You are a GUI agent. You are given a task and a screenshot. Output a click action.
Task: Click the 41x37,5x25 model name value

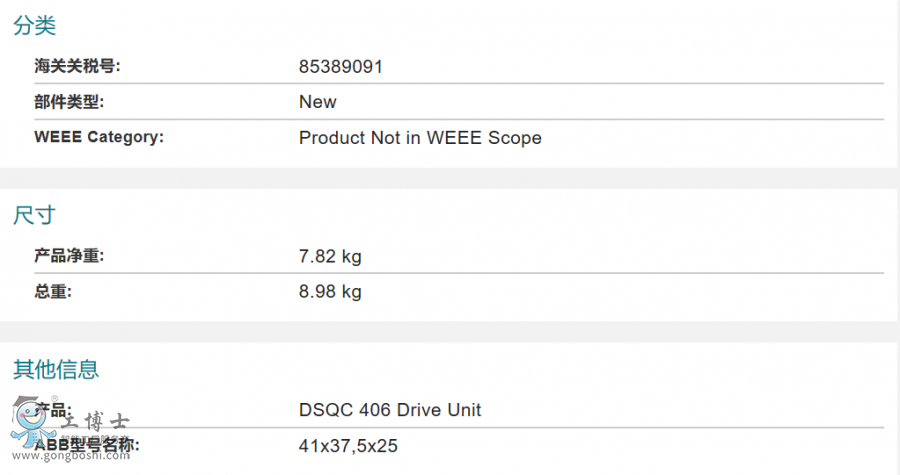click(348, 446)
